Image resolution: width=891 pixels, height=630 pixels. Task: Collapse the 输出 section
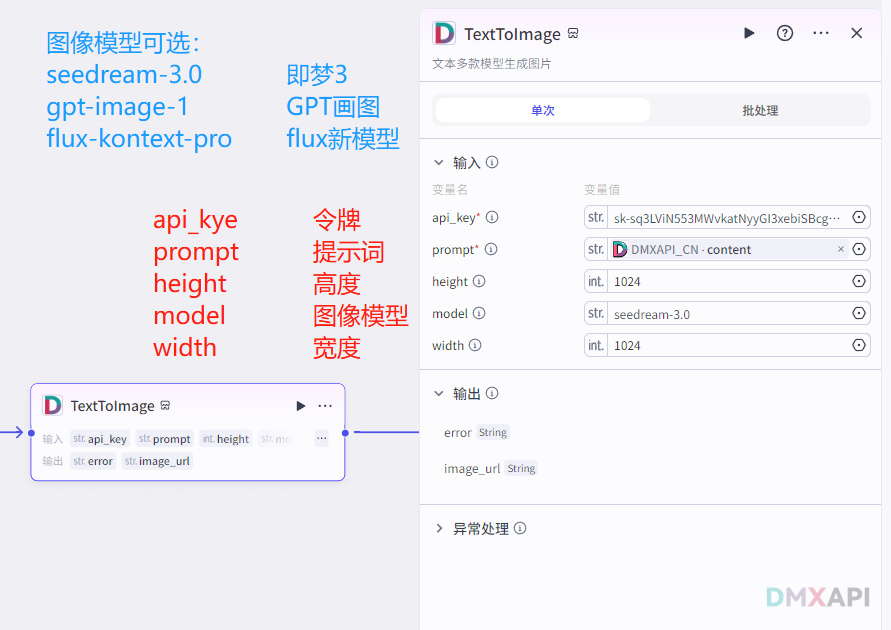coord(438,394)
